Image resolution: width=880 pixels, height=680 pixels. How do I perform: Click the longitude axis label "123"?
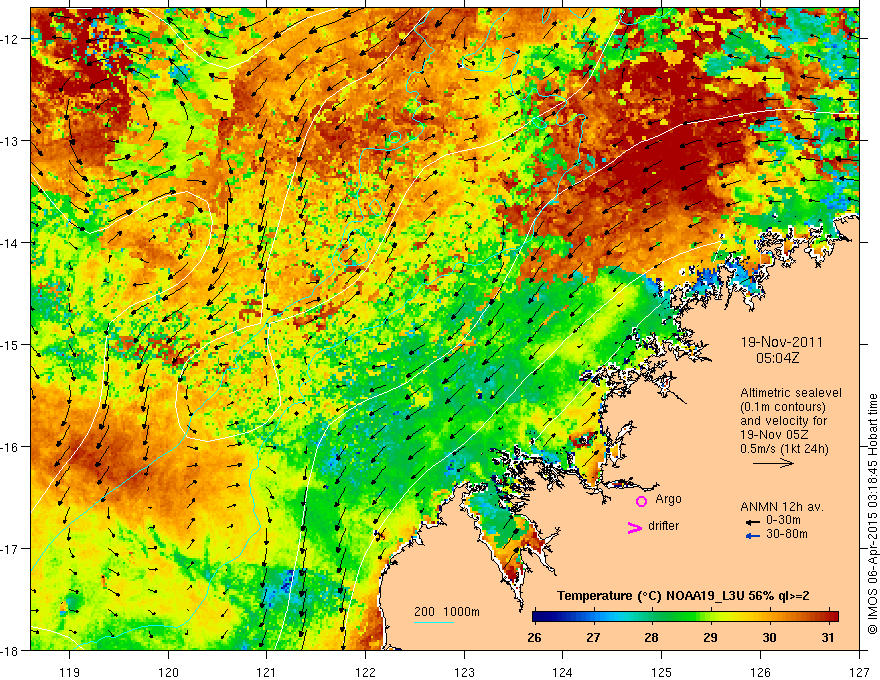click(465, 672)
